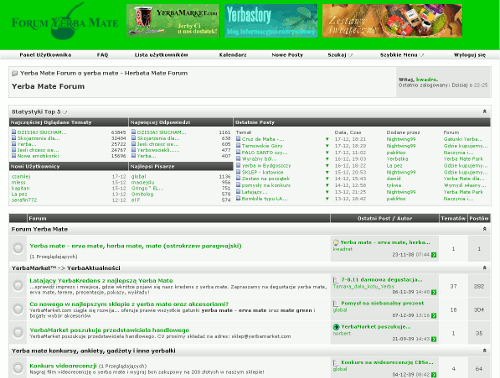Collapse the Yerba mate konkursy category
This screenshot has height=378, width=500.
[x=484, y=350]
